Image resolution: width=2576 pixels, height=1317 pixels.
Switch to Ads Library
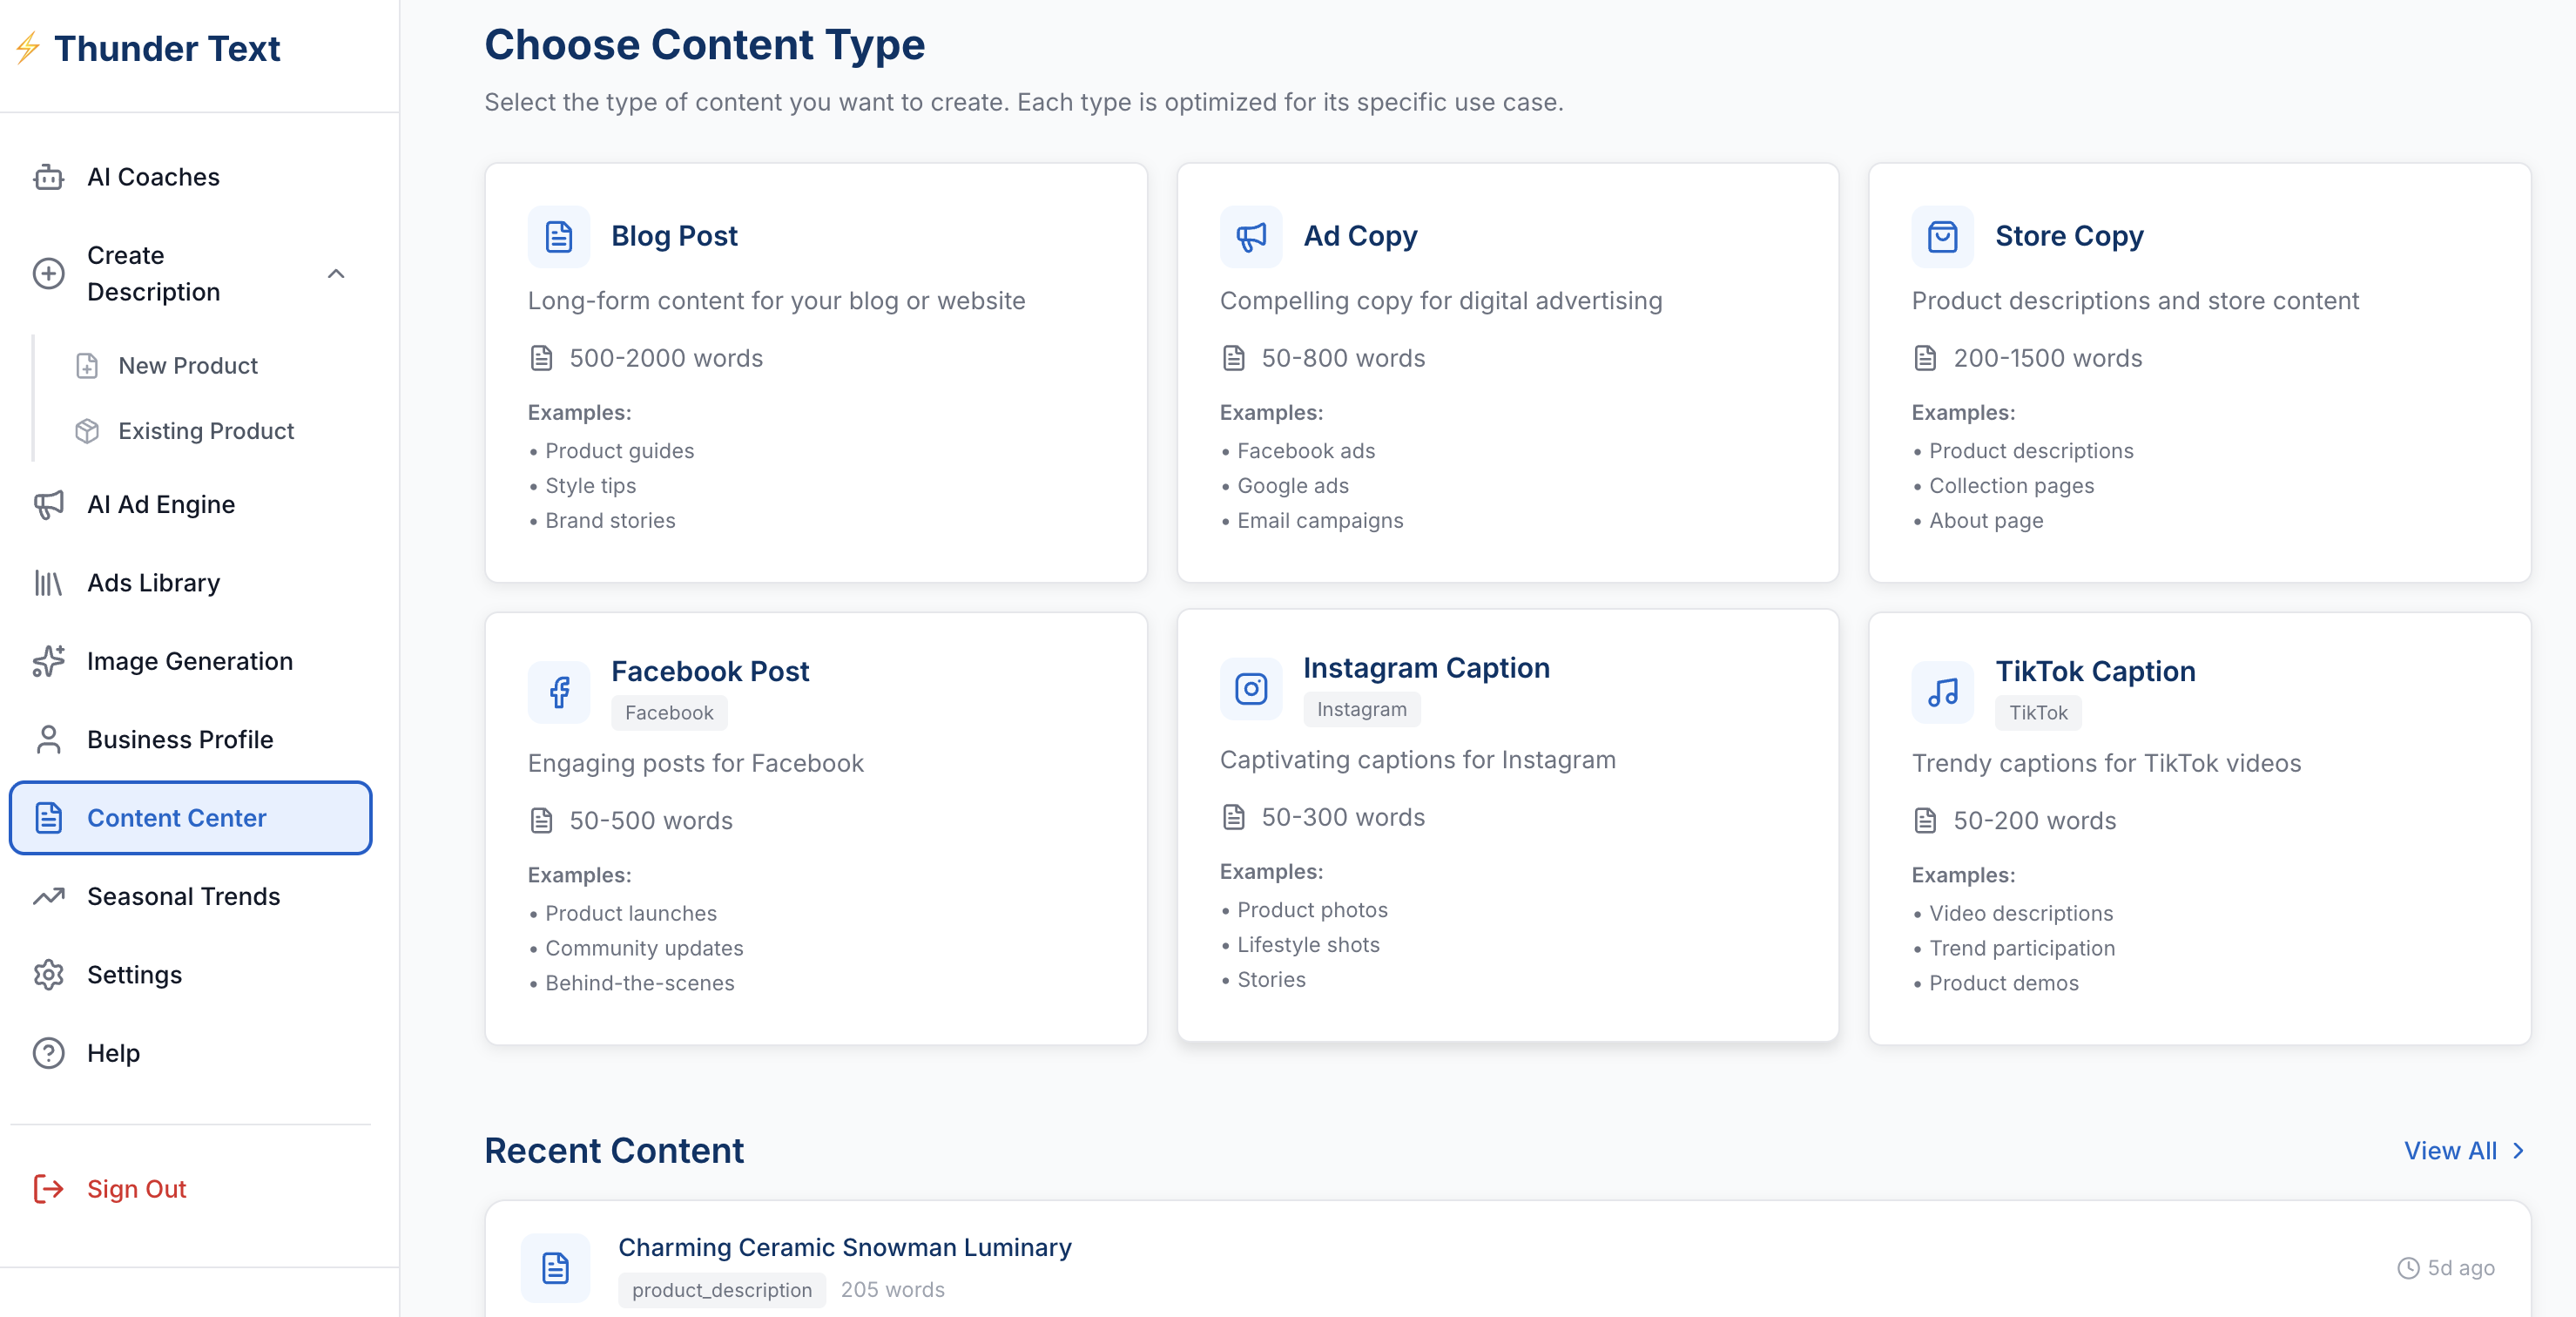153,582
